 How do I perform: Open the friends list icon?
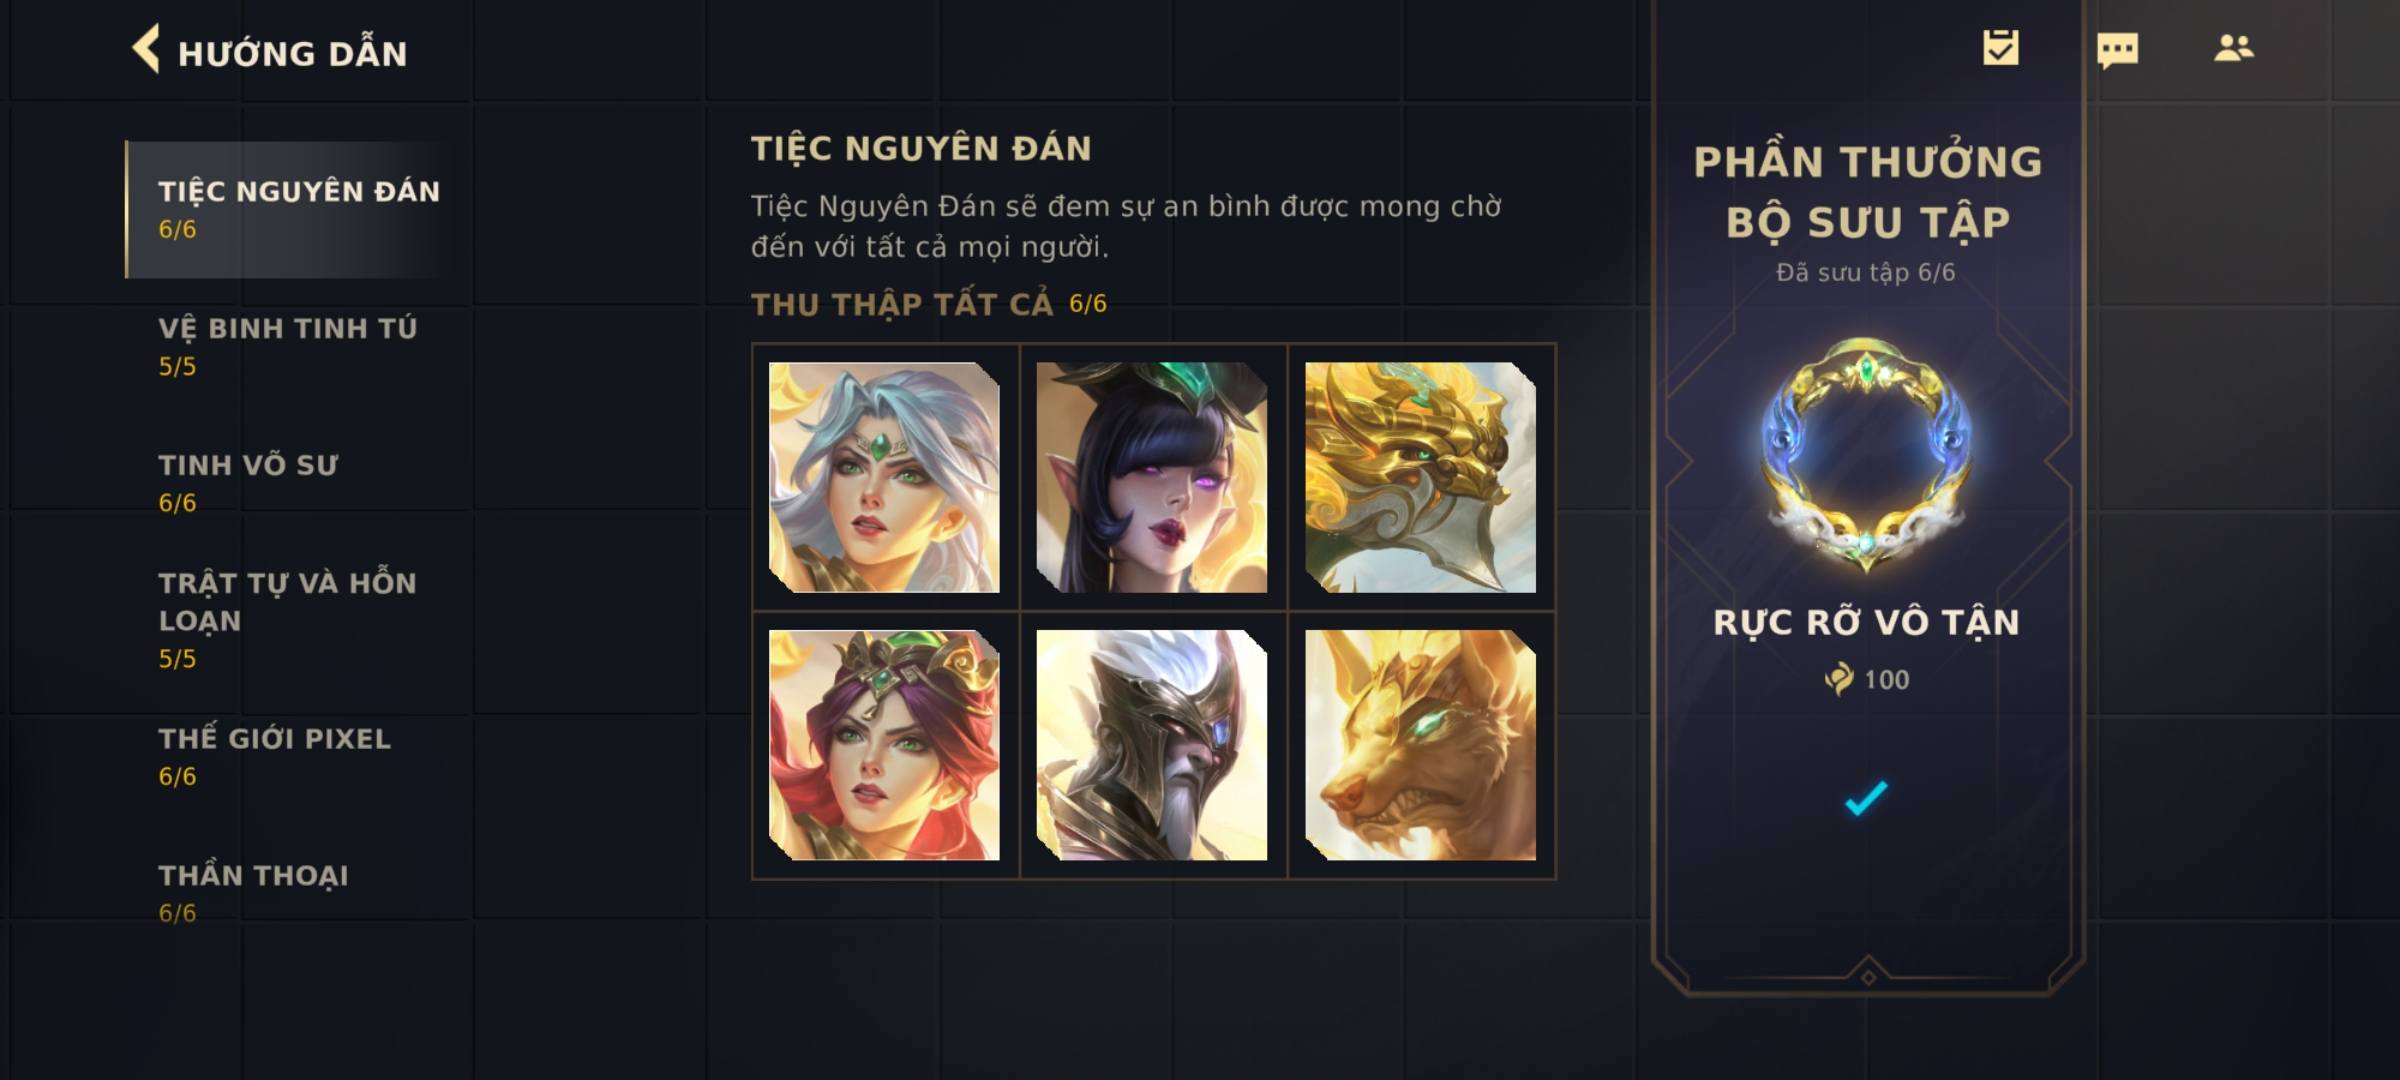pos(2234,48)
